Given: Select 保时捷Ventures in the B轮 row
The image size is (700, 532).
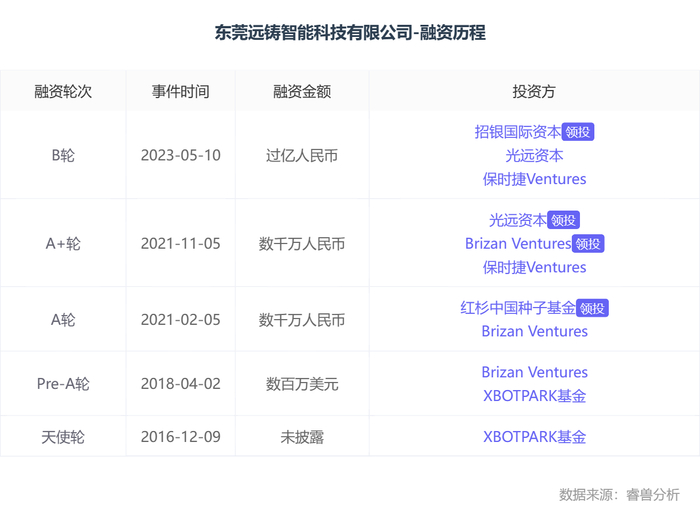Looking at the screenshot, I should 534,179.
